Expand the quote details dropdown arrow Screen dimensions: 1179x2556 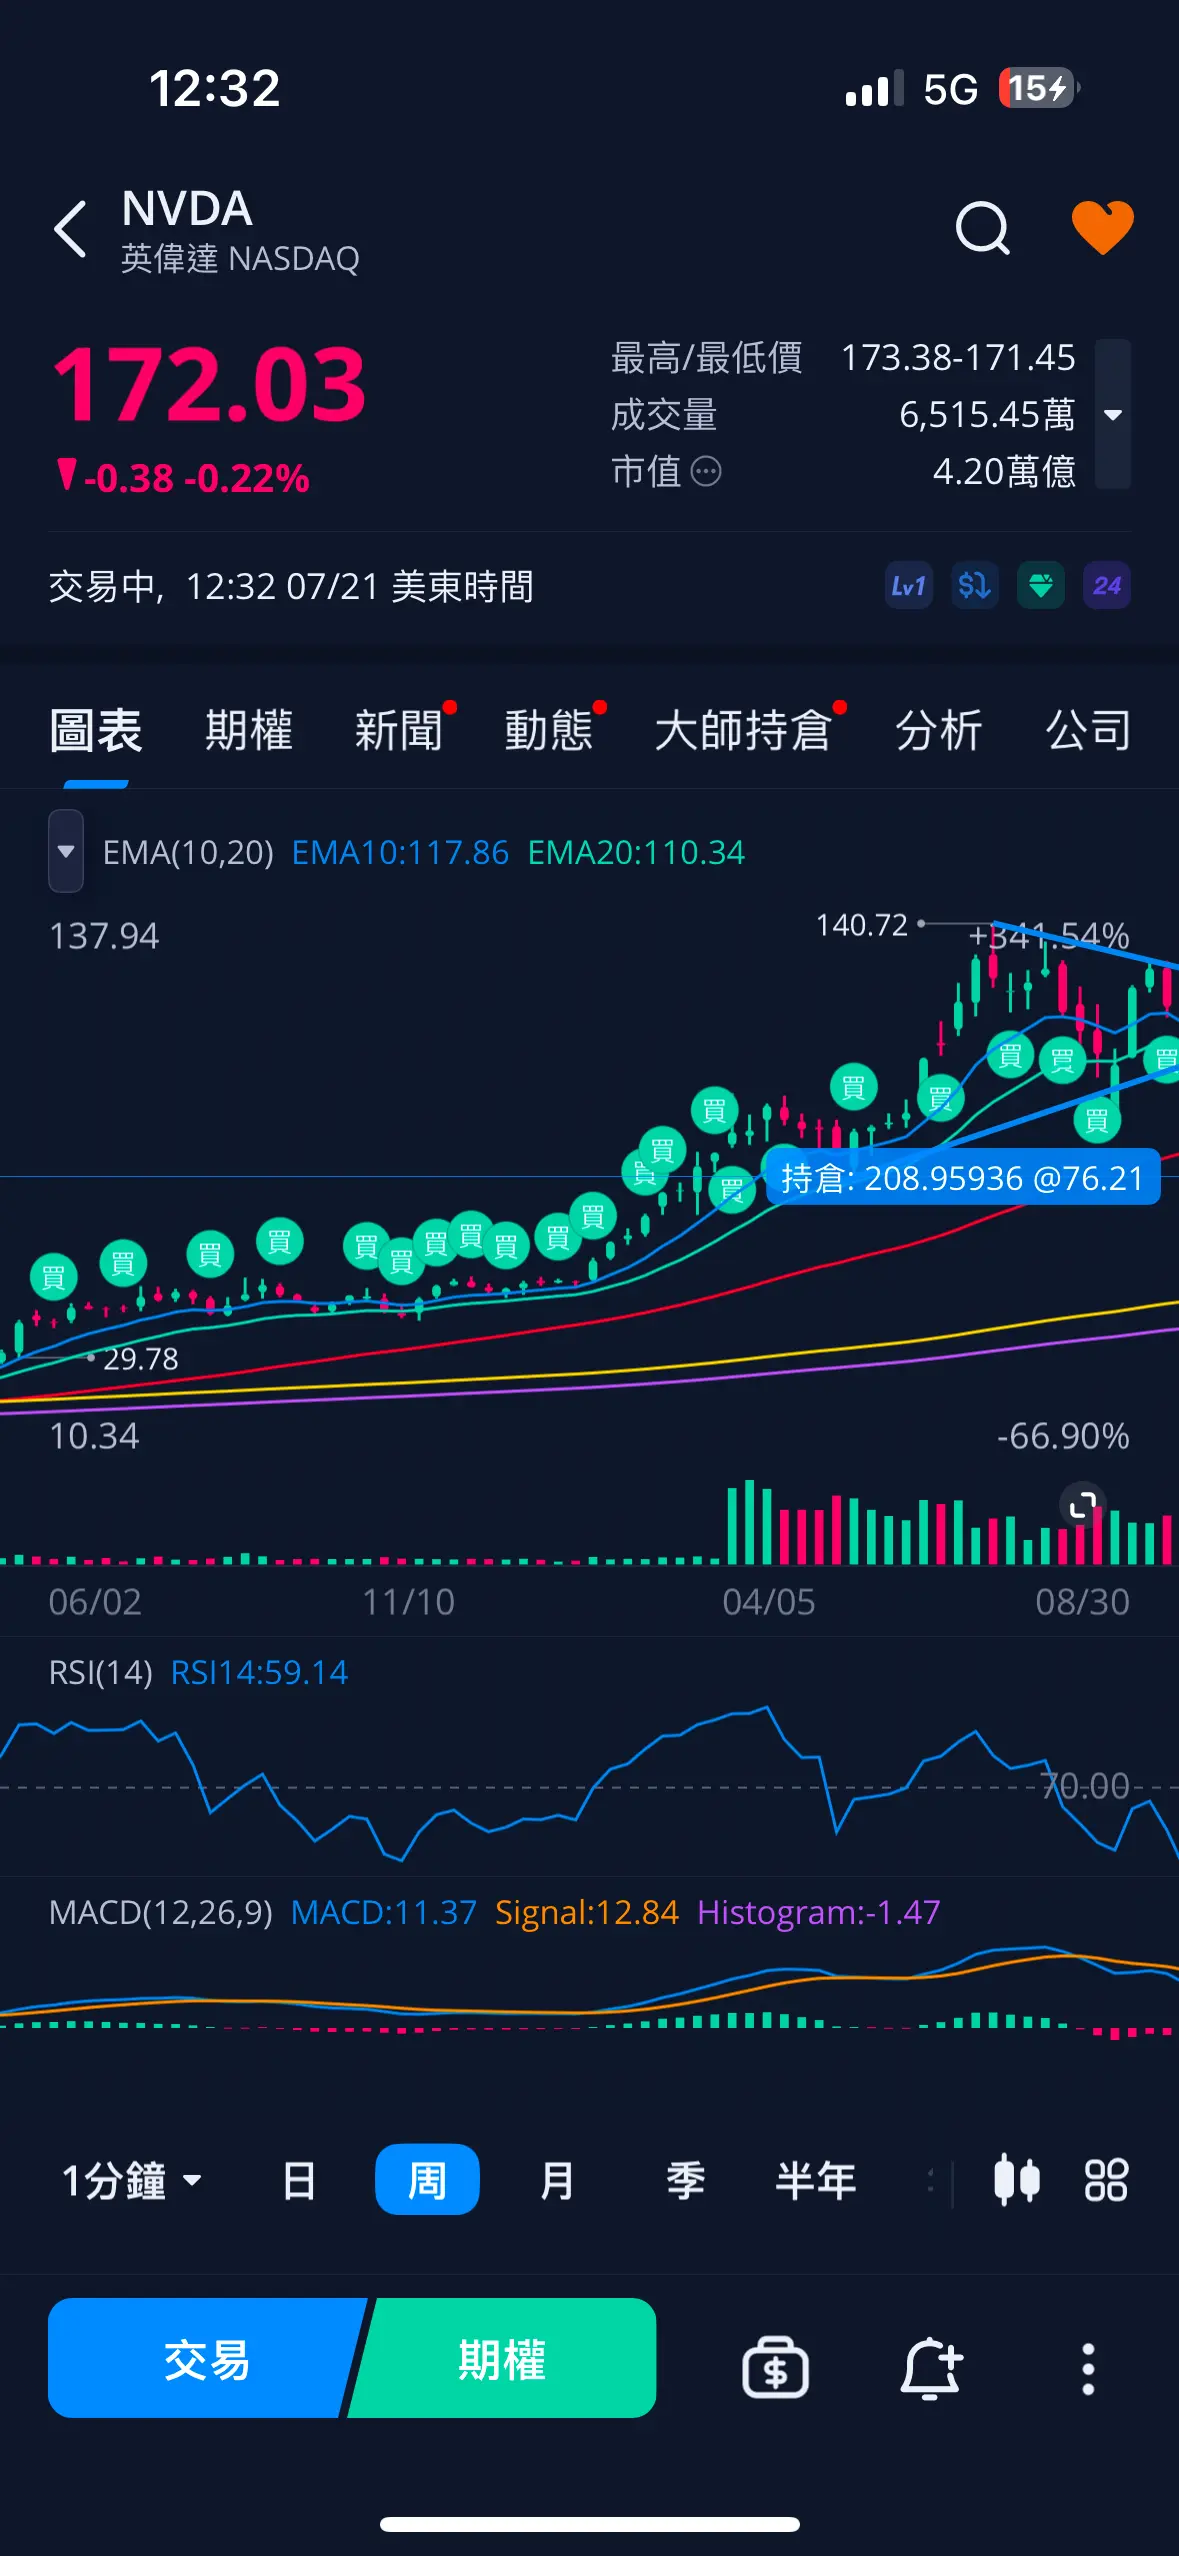click(x=1113, y=414)
